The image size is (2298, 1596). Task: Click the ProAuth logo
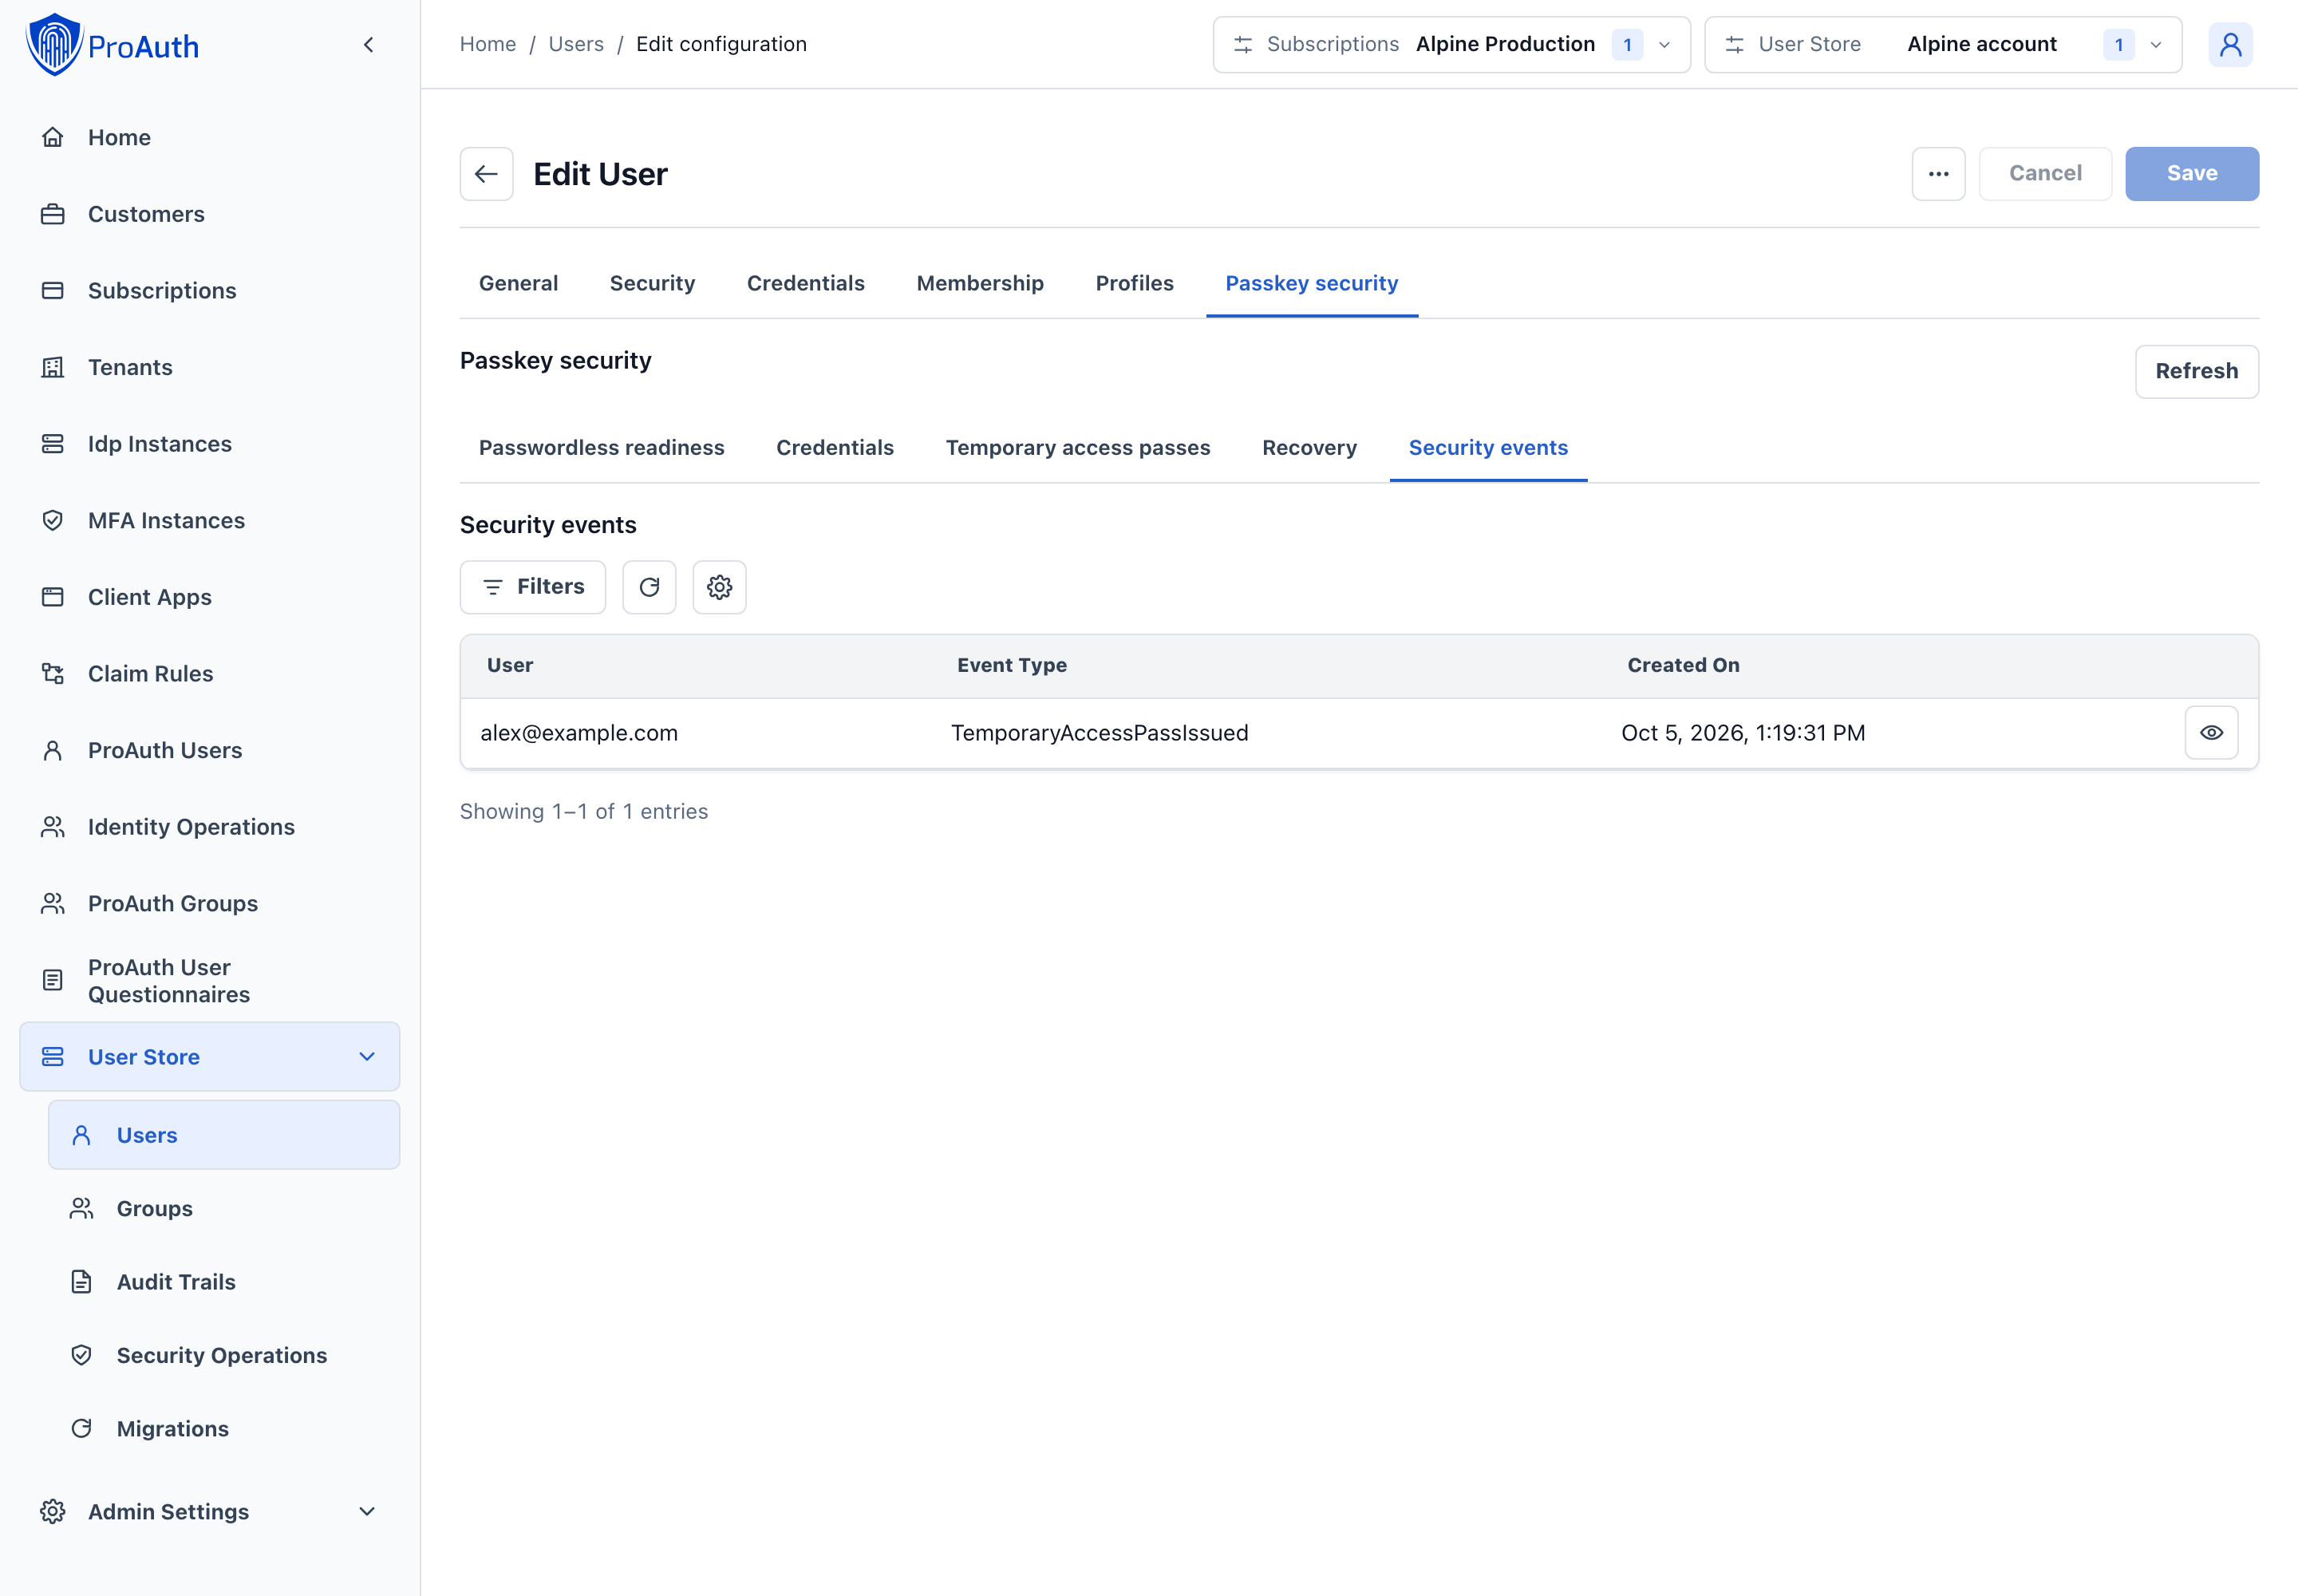click(113, 45)
